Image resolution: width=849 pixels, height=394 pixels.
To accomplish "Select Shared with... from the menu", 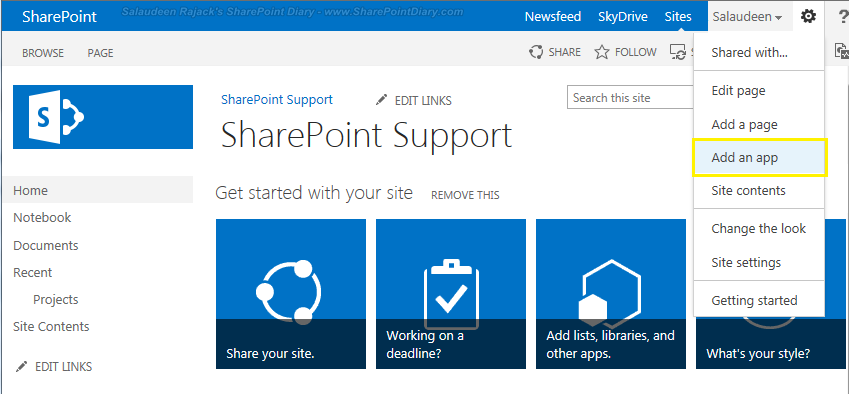I will click(x=759, y=52).
